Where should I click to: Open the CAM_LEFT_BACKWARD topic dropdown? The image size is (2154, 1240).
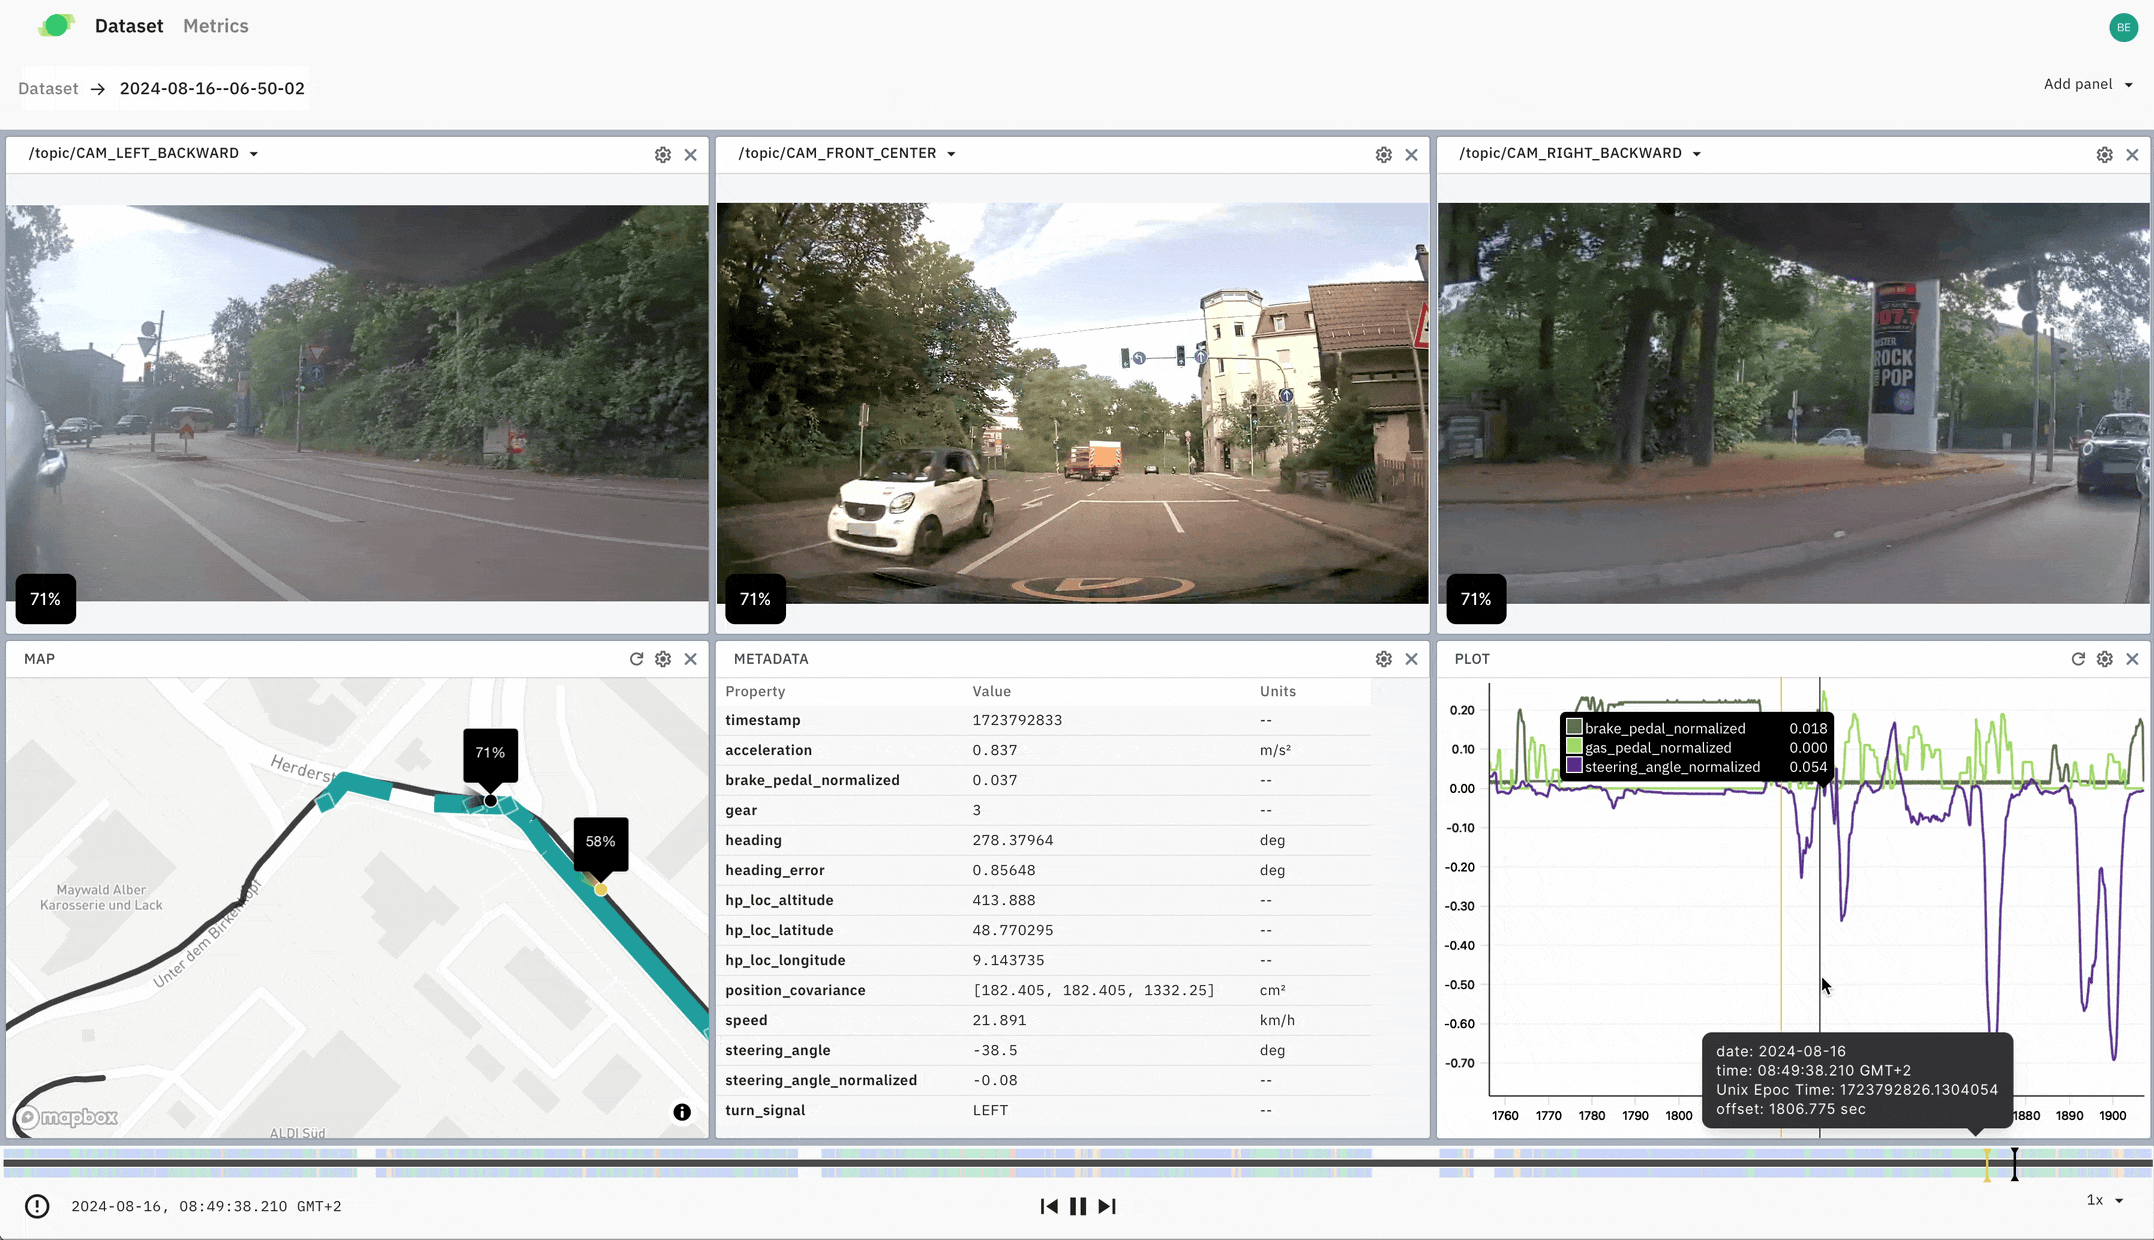point(253,154)
